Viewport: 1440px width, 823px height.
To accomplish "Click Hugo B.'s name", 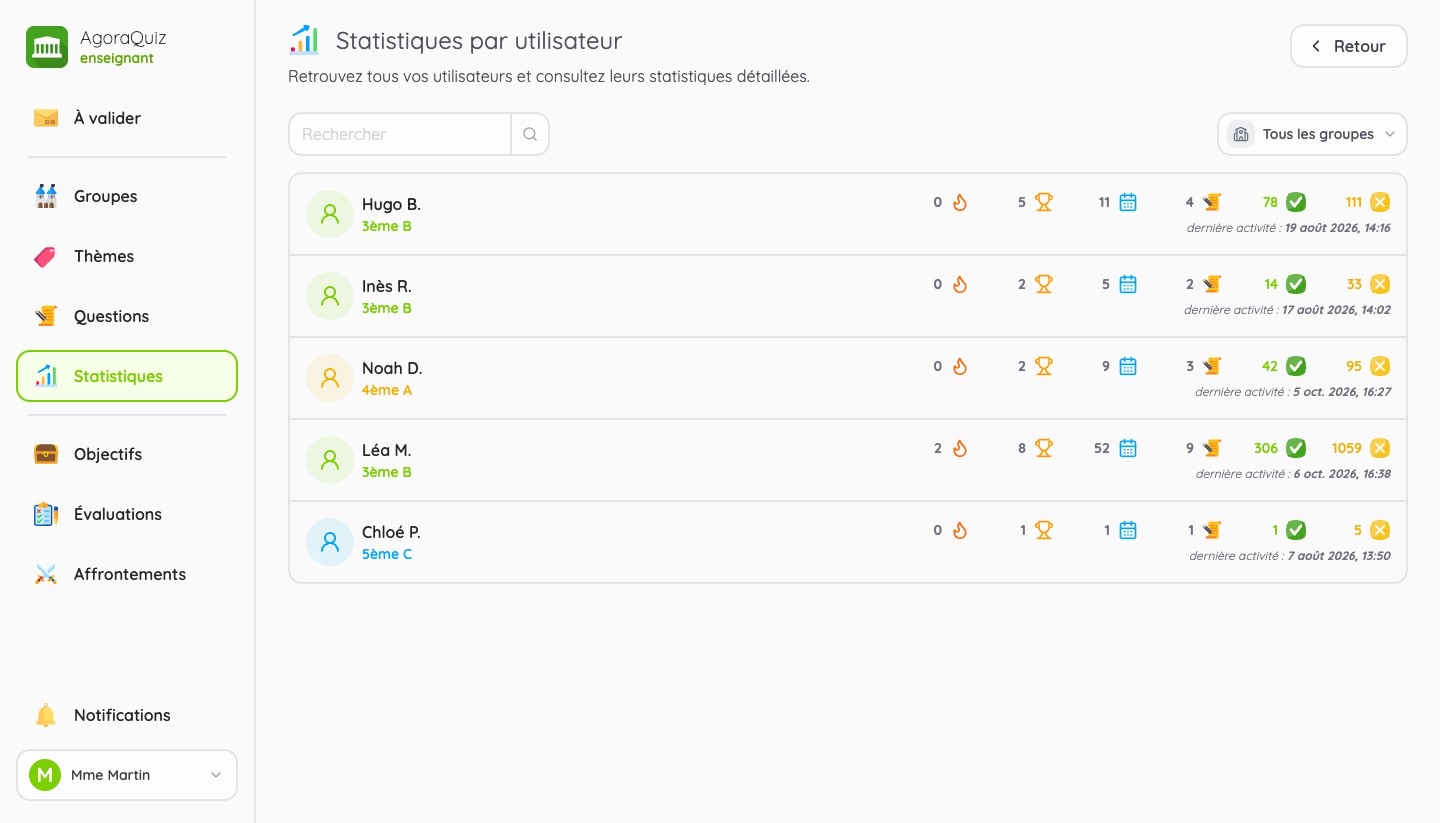I will click(x=391, y=204).
